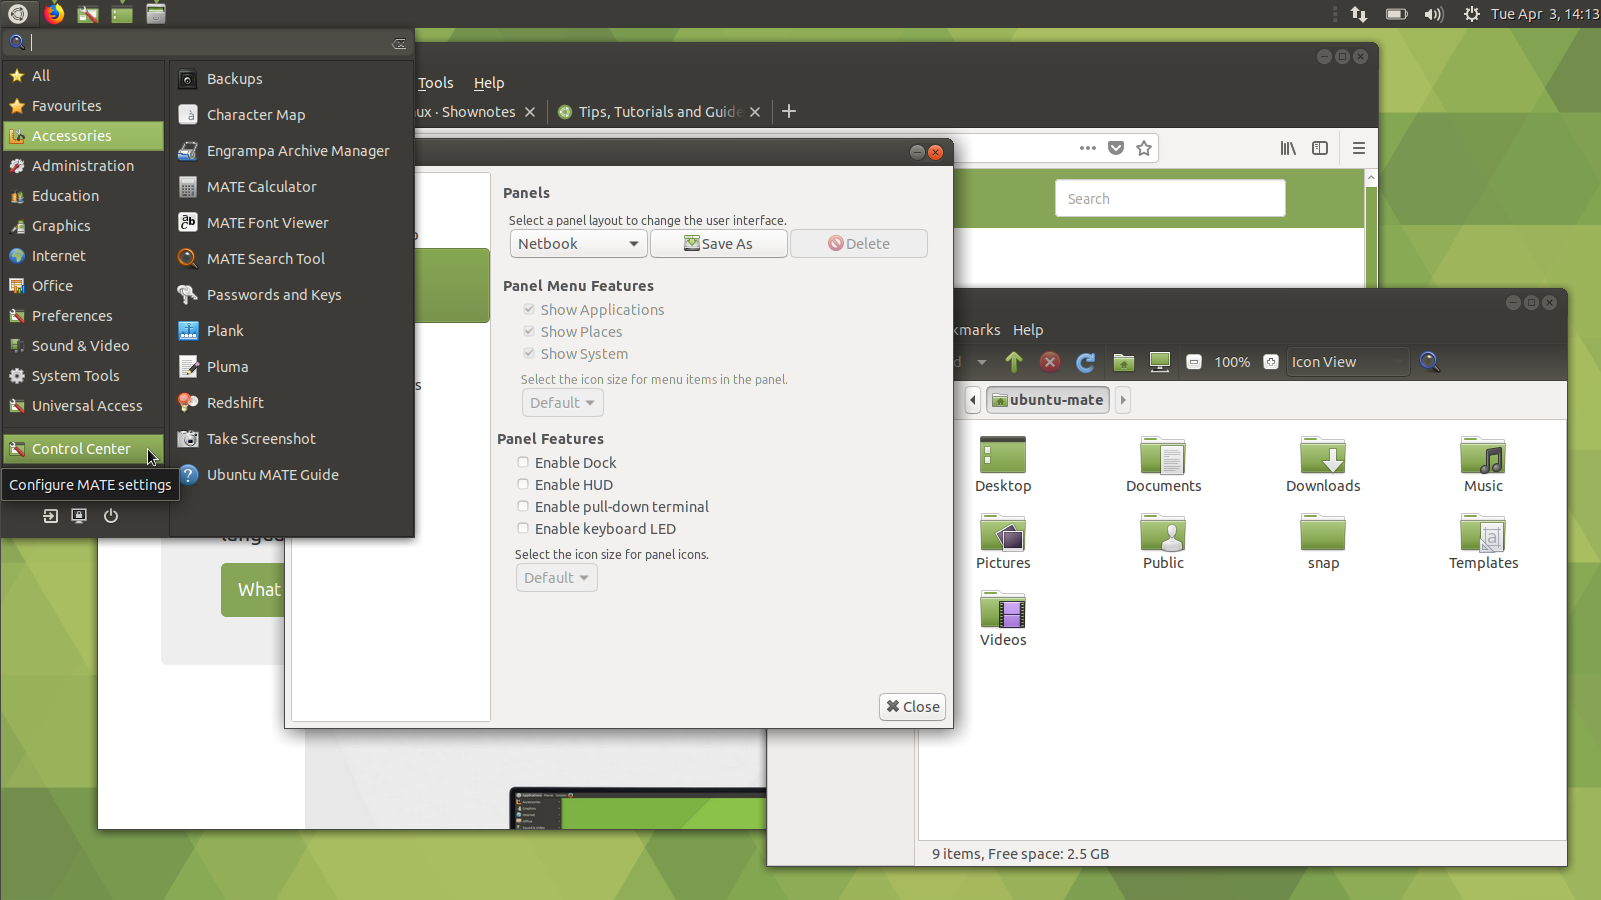Click the ubuntu-mate path button
Screen dimensions: 1601x900
1048,400
